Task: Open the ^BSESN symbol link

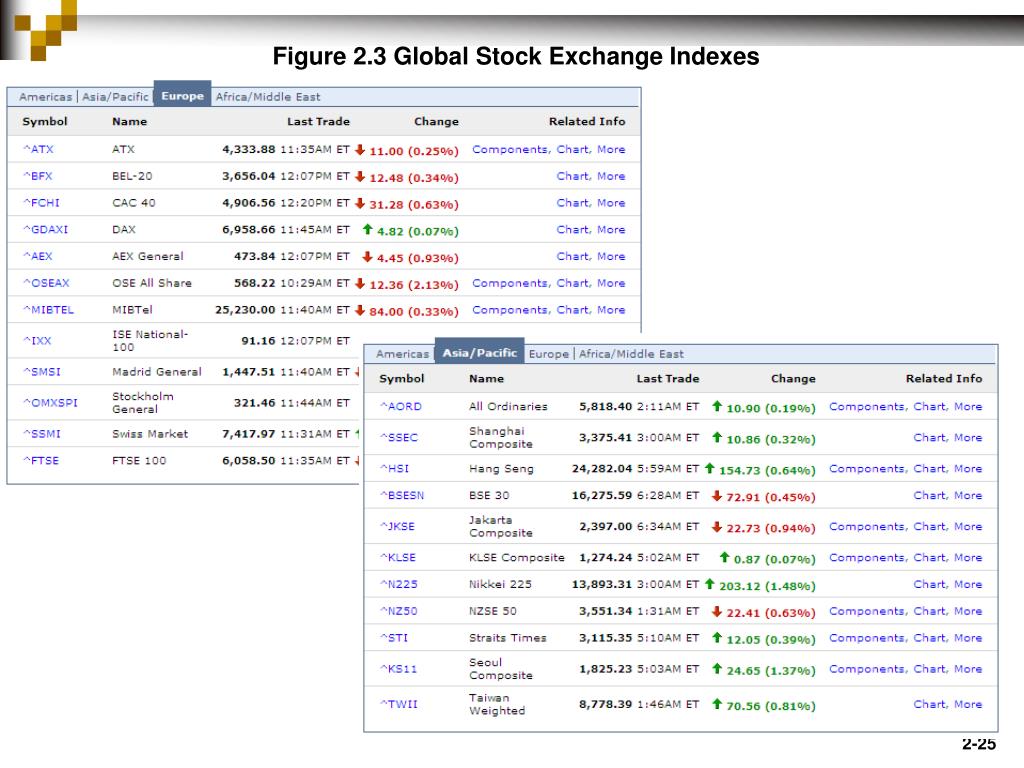Action: tap(402, 495)
